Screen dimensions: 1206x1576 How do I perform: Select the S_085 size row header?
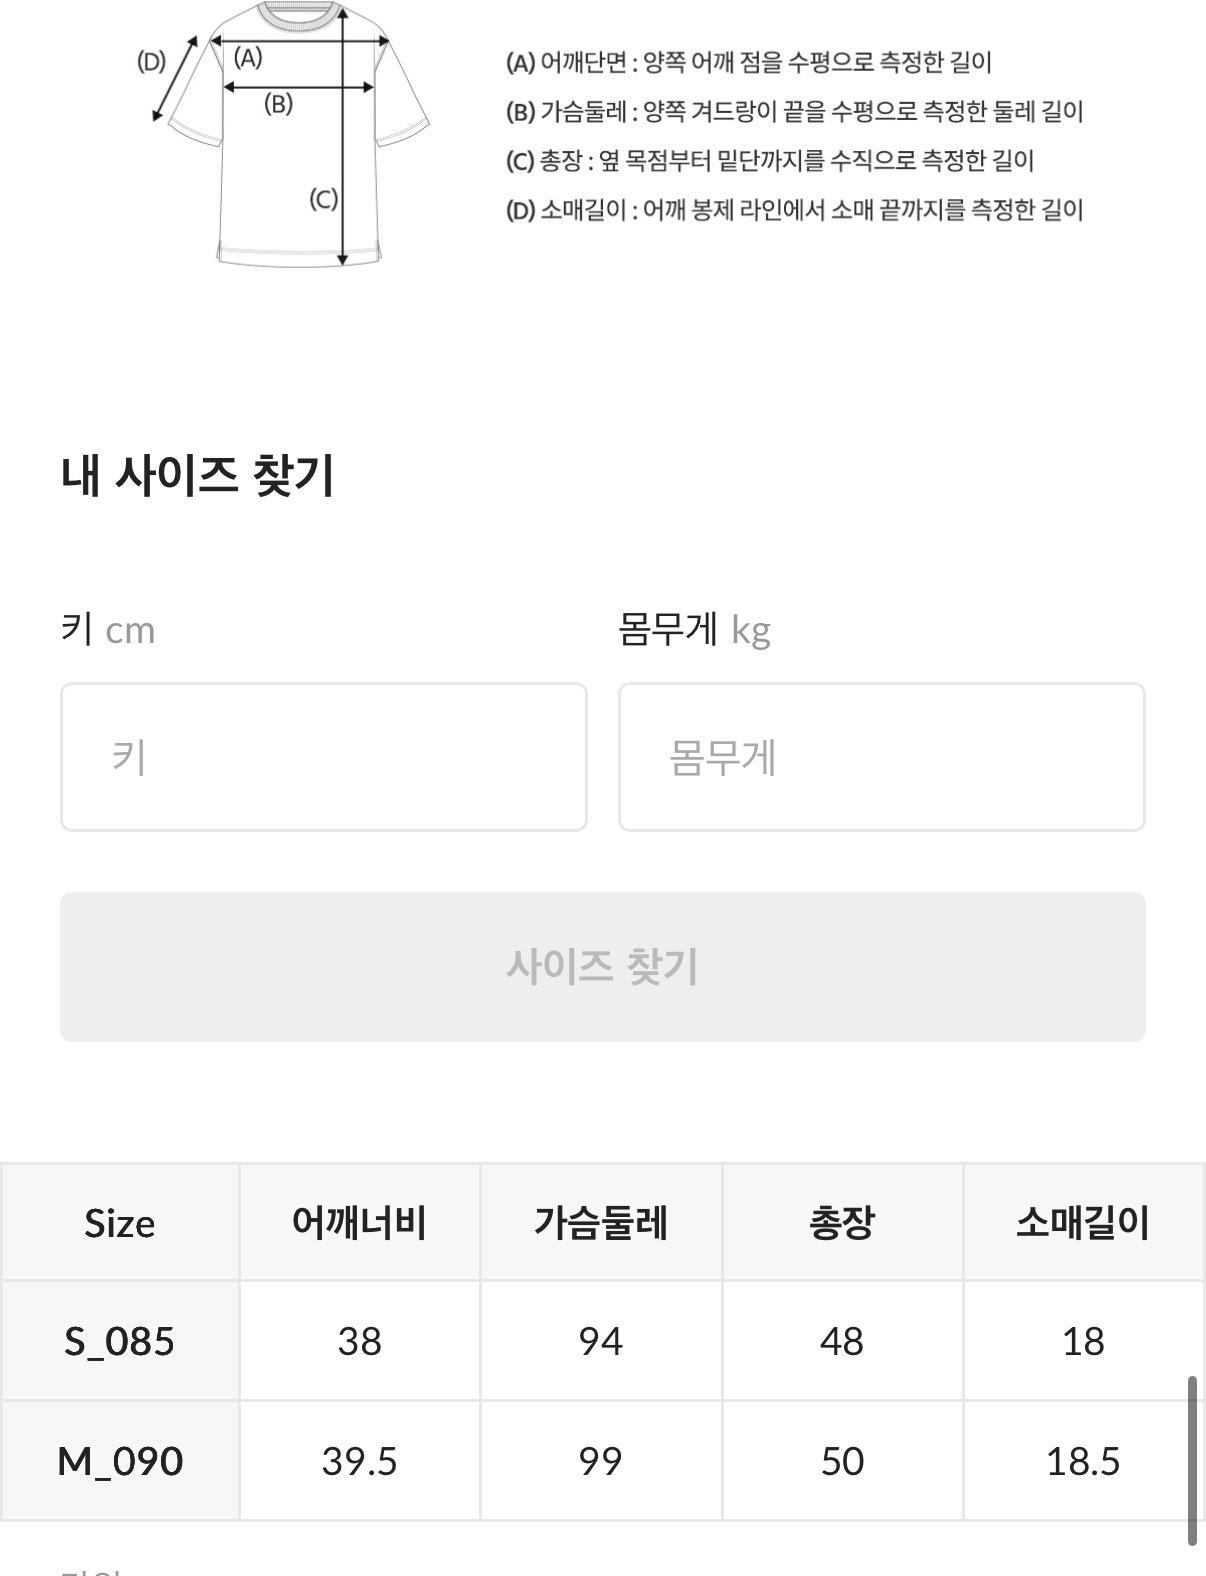click(x=120, y=1341)
